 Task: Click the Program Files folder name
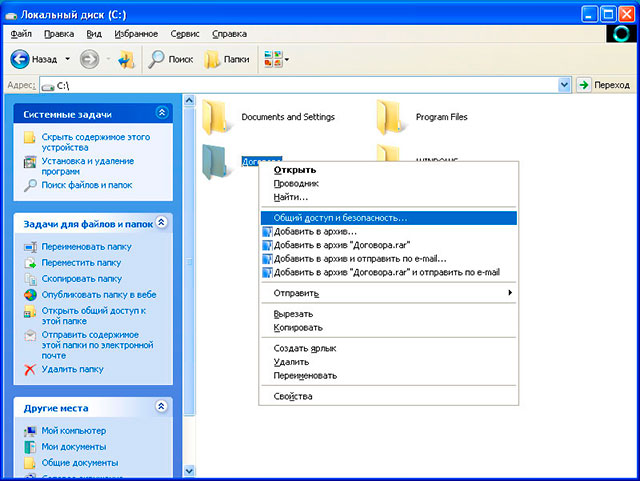pos(442,117)
